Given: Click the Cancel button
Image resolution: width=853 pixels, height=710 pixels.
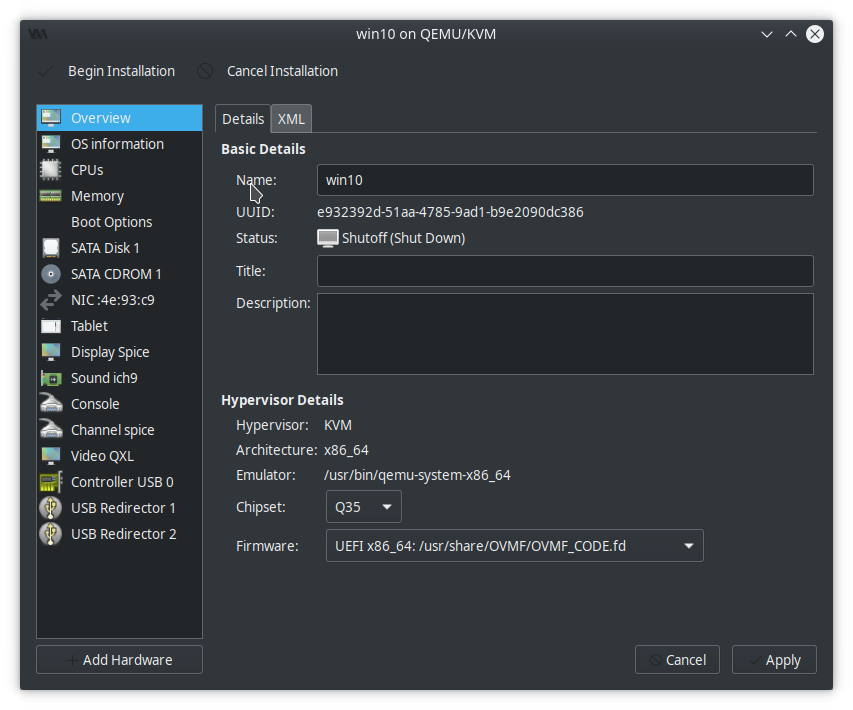Looking at the screenshot, I should pyautogui.click(x=677, y=659).
